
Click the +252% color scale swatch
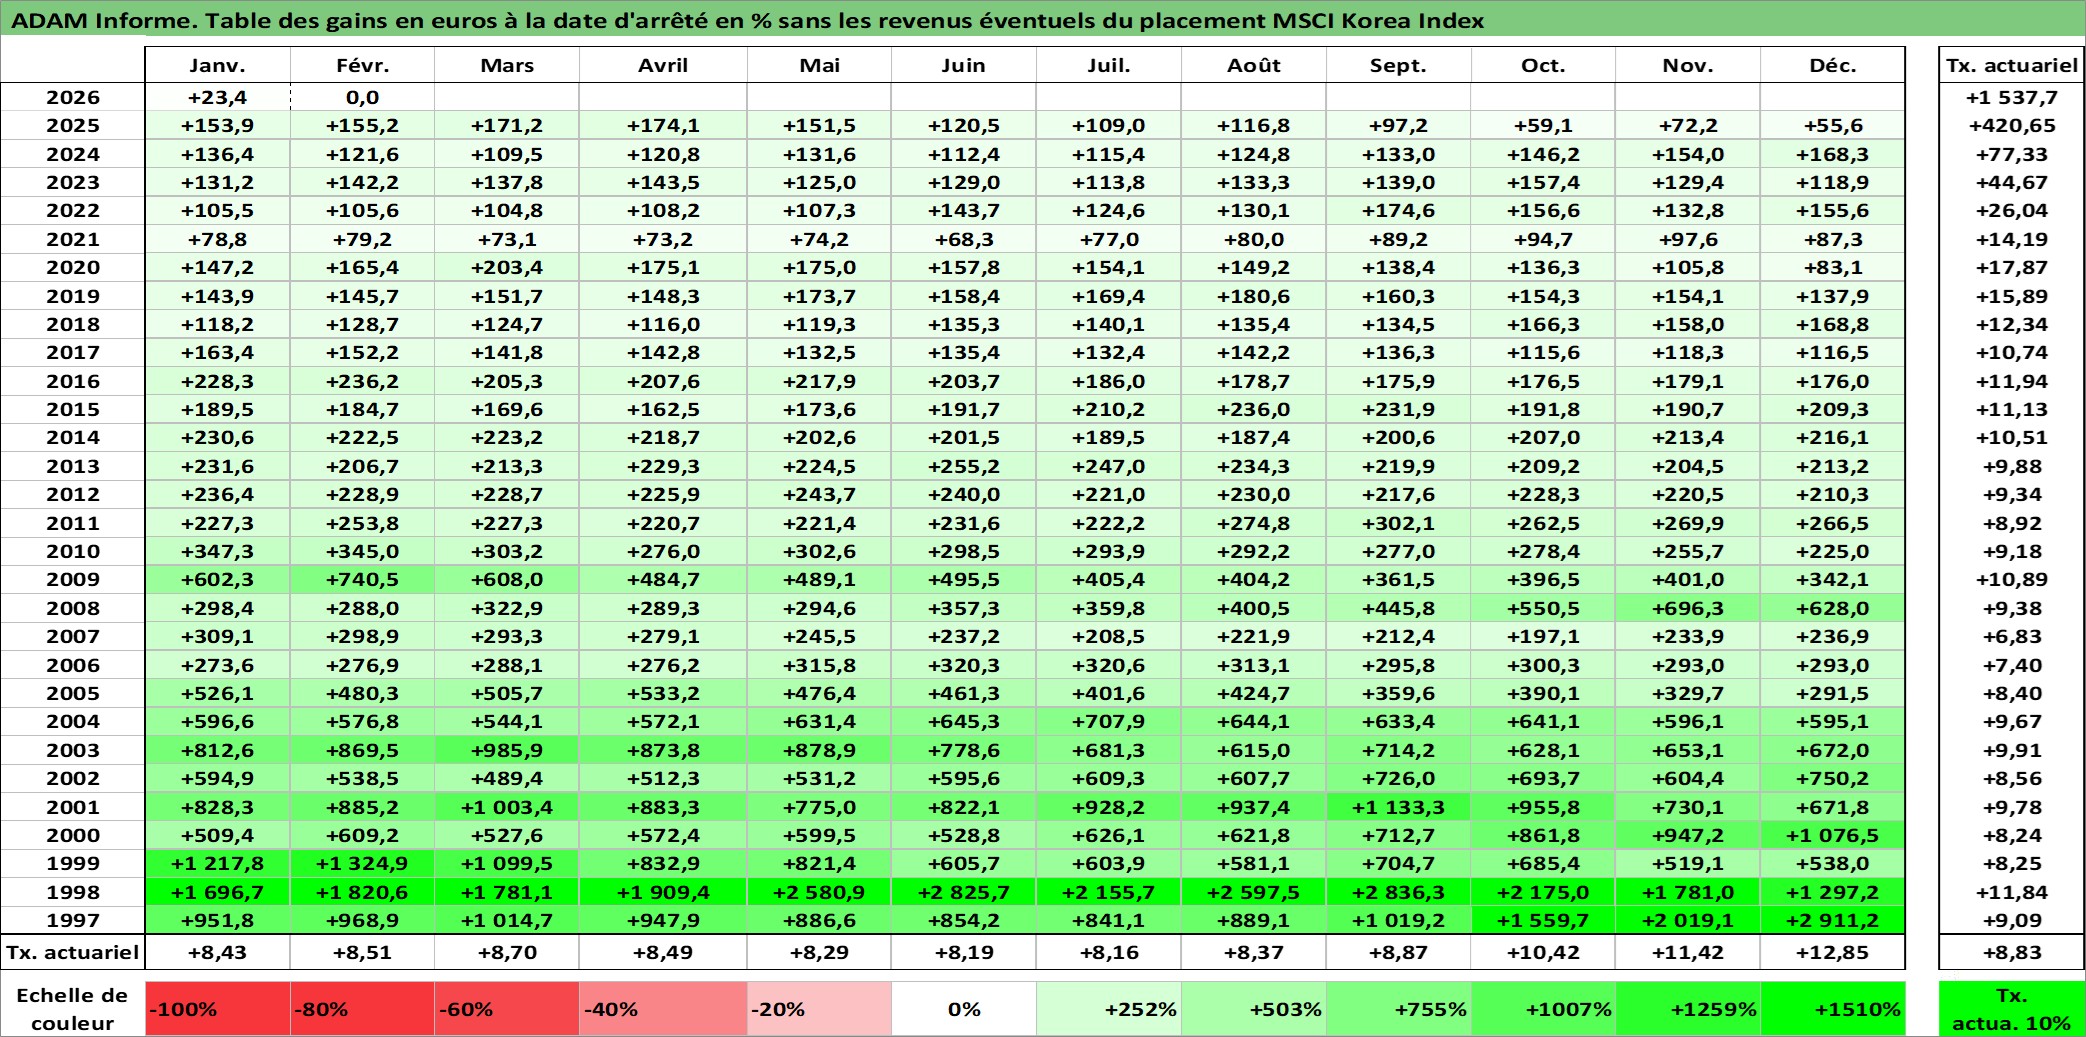point(1109,1009)
